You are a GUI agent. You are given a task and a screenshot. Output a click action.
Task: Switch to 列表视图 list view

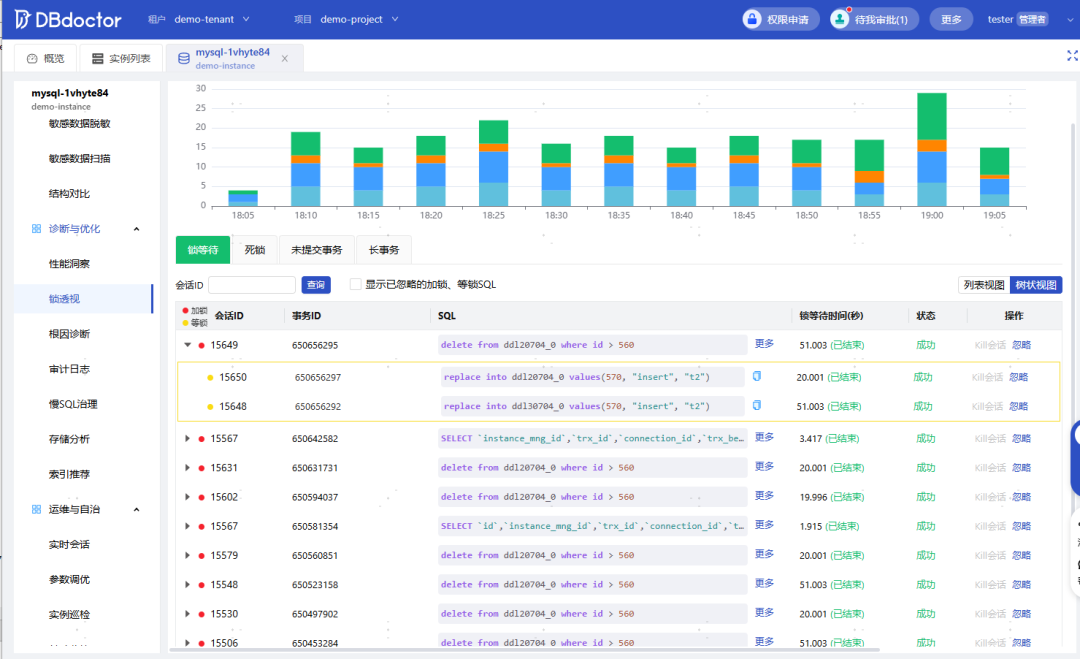coord(983,285)
